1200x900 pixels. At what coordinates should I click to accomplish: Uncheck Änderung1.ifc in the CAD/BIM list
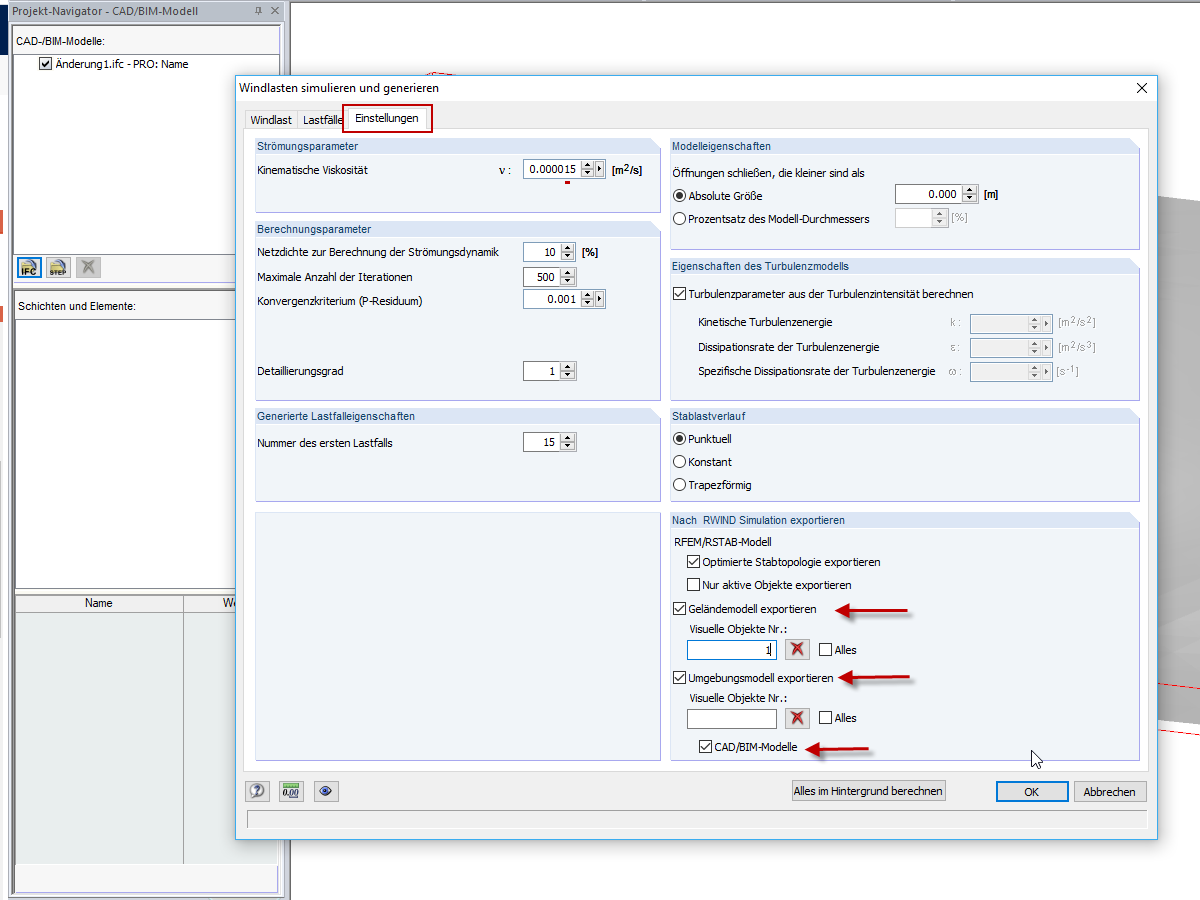[46, 63]
